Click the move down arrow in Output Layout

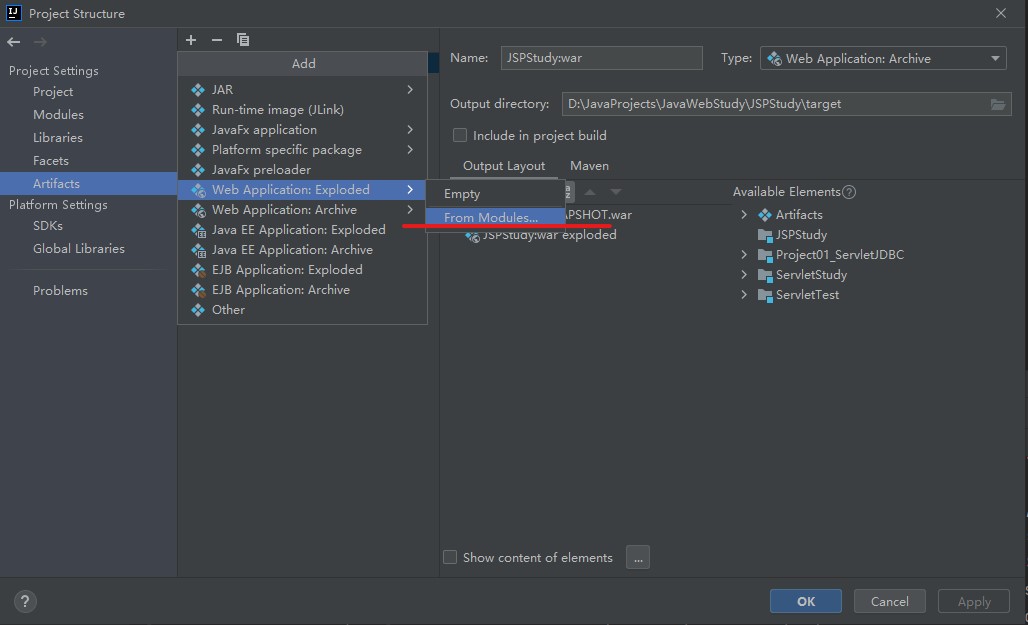click(x=616, y=192)
